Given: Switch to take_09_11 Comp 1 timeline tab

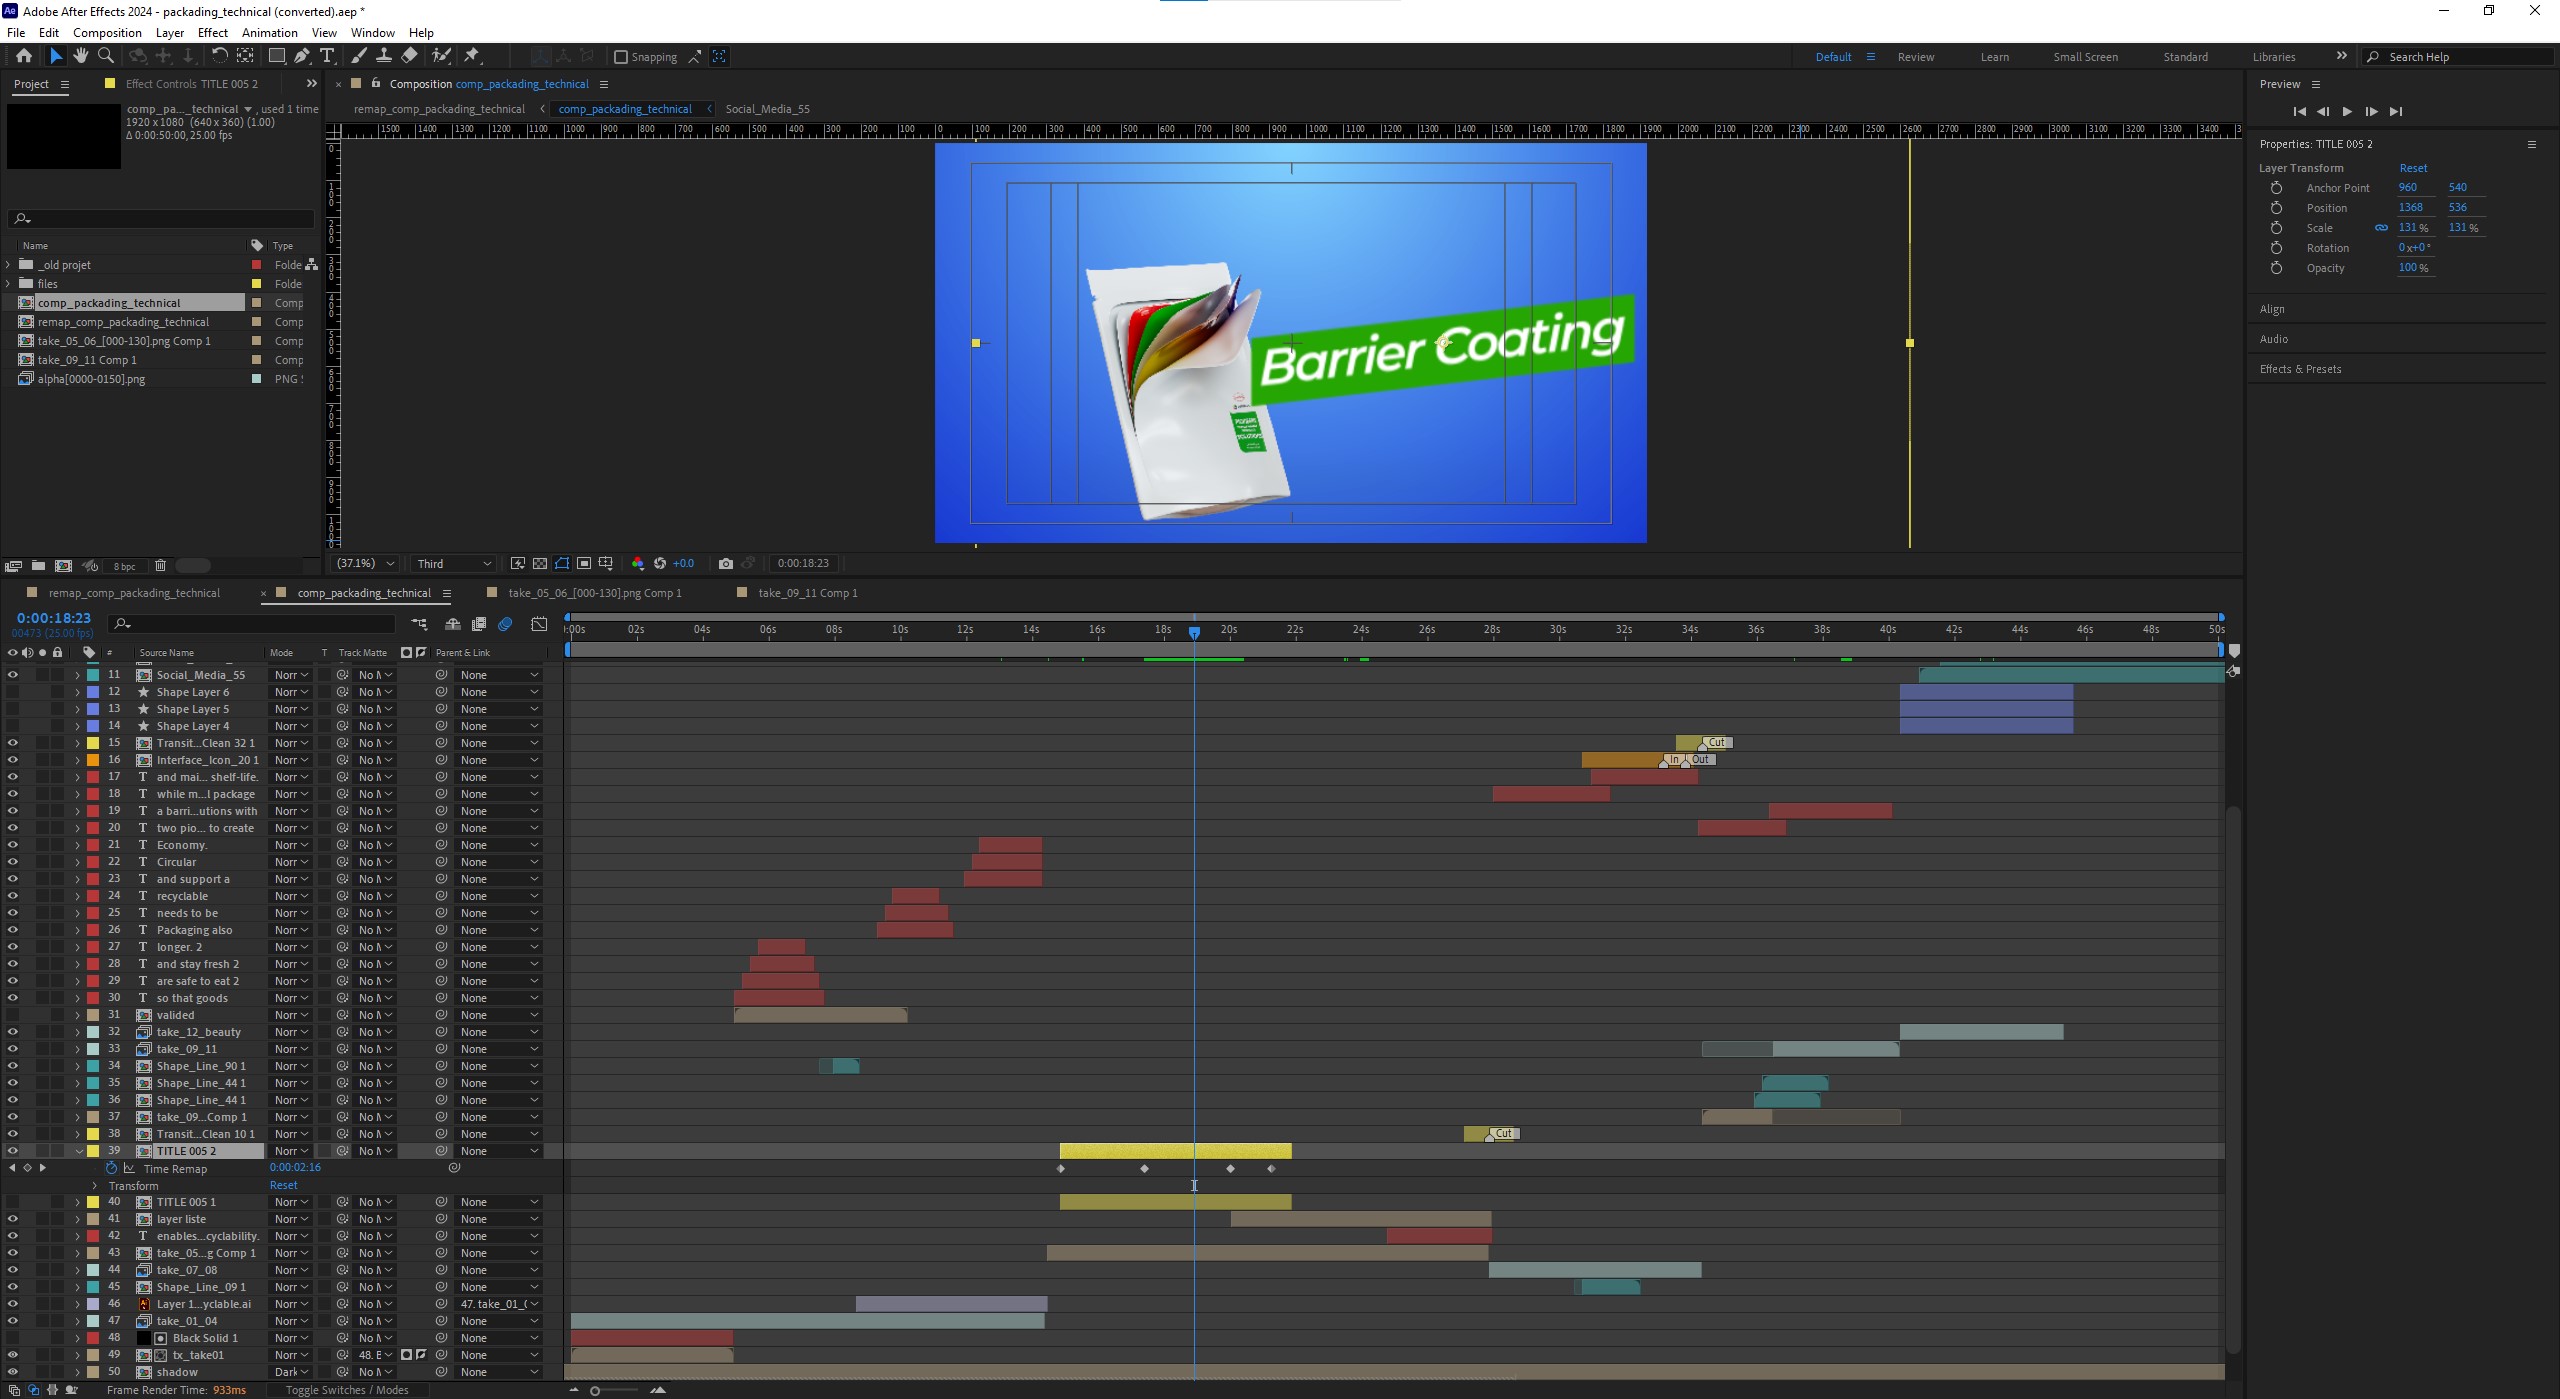Looking at the screenshot, I should click(x=807, y=593).
